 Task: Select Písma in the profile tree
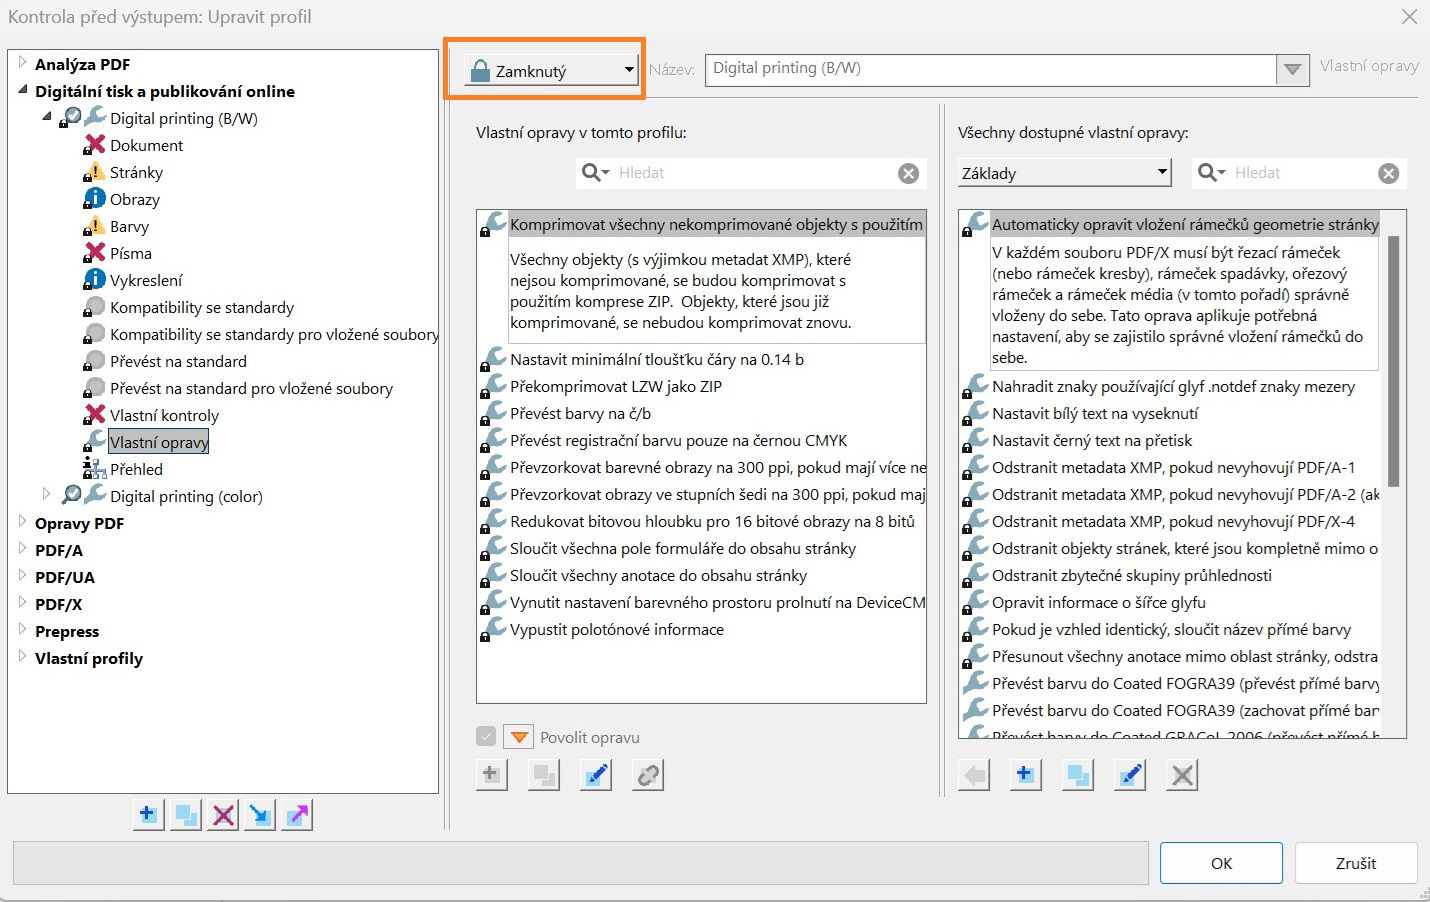(x=131, y=253)
